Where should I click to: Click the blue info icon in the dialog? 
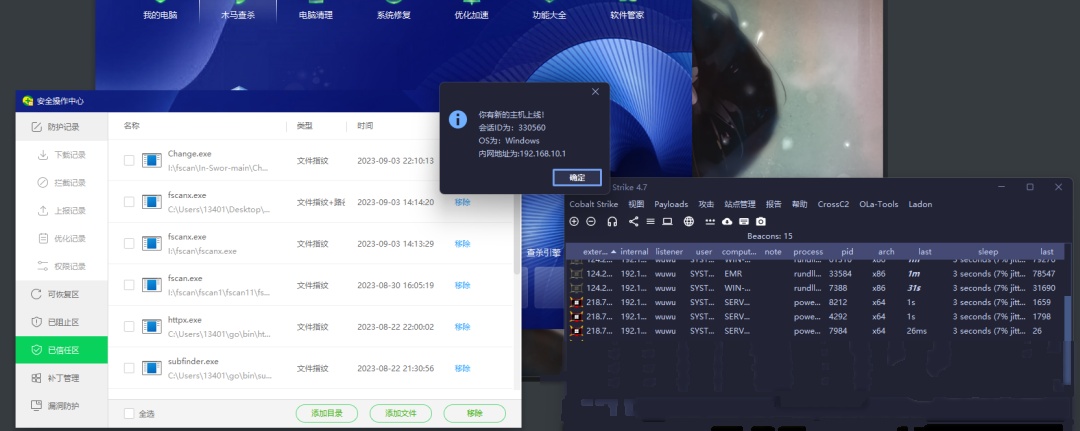pyautogui.click(x=458, y=119)
